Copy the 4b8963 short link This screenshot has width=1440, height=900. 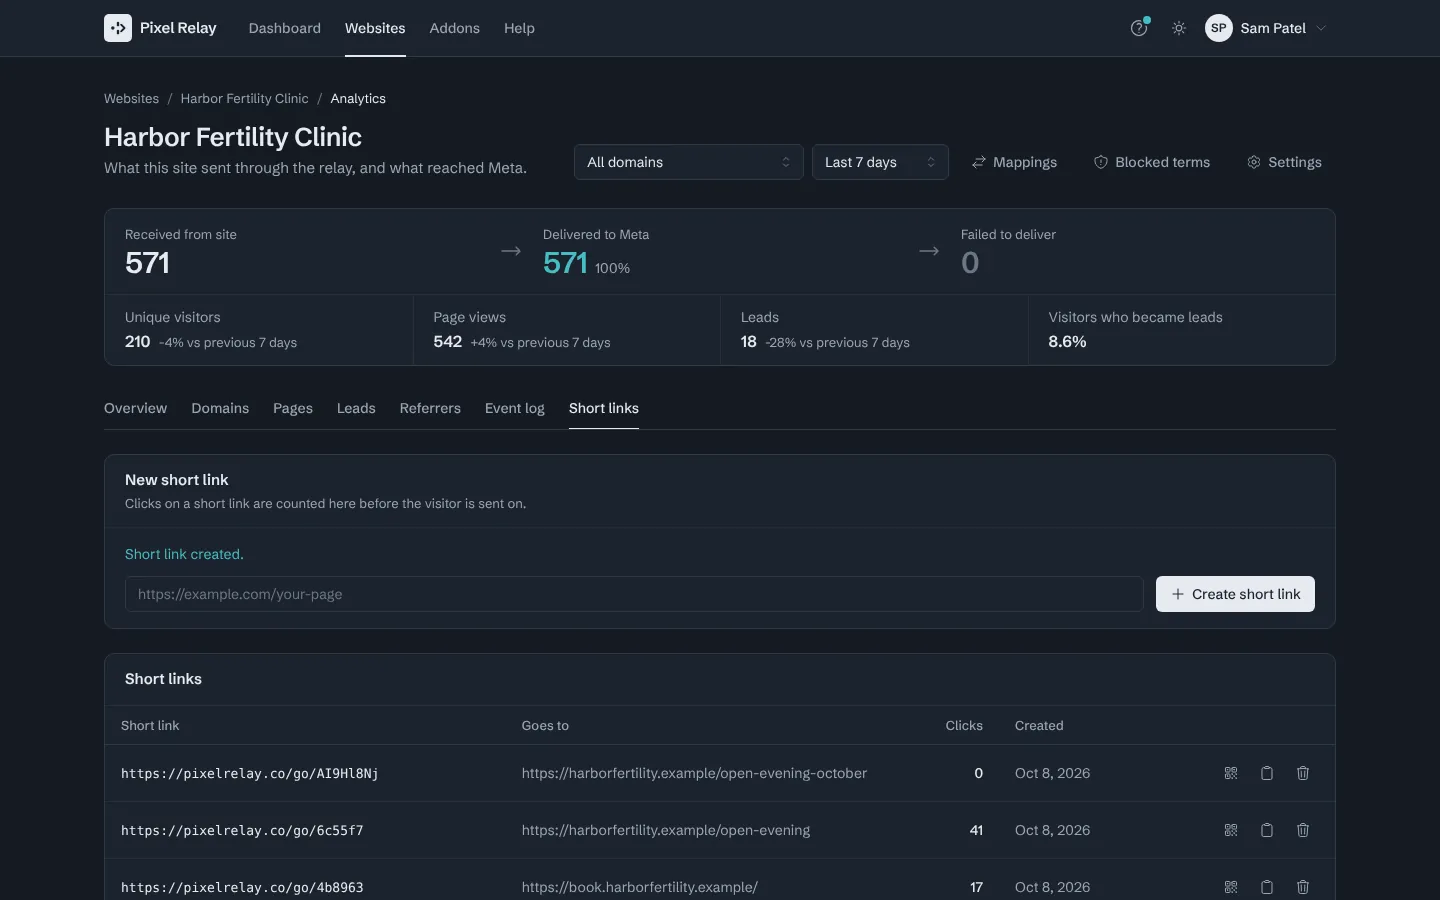click(1267, 887)
